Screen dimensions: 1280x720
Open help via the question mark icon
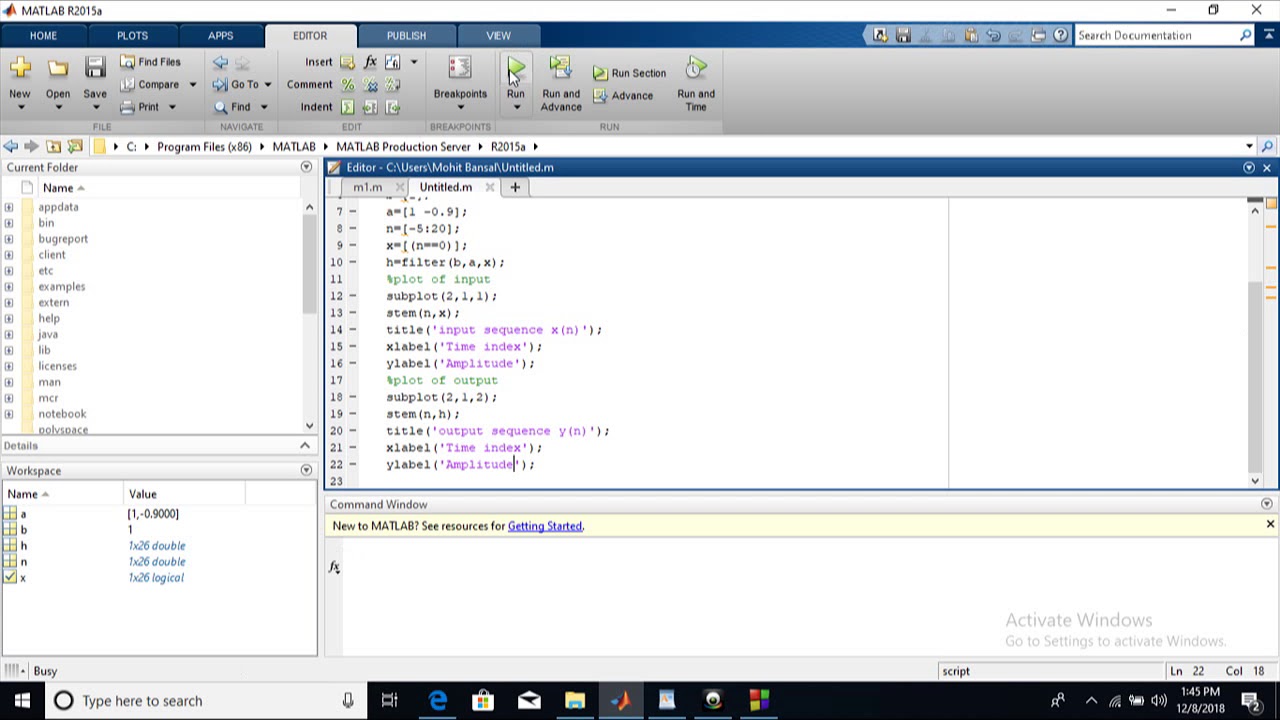(1060, 36)
